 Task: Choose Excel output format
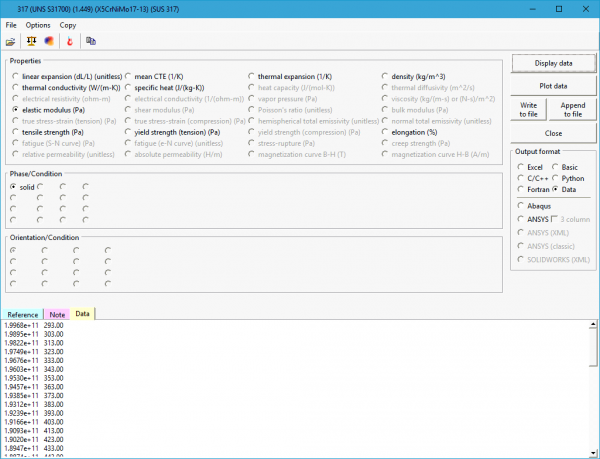[530, 167]
